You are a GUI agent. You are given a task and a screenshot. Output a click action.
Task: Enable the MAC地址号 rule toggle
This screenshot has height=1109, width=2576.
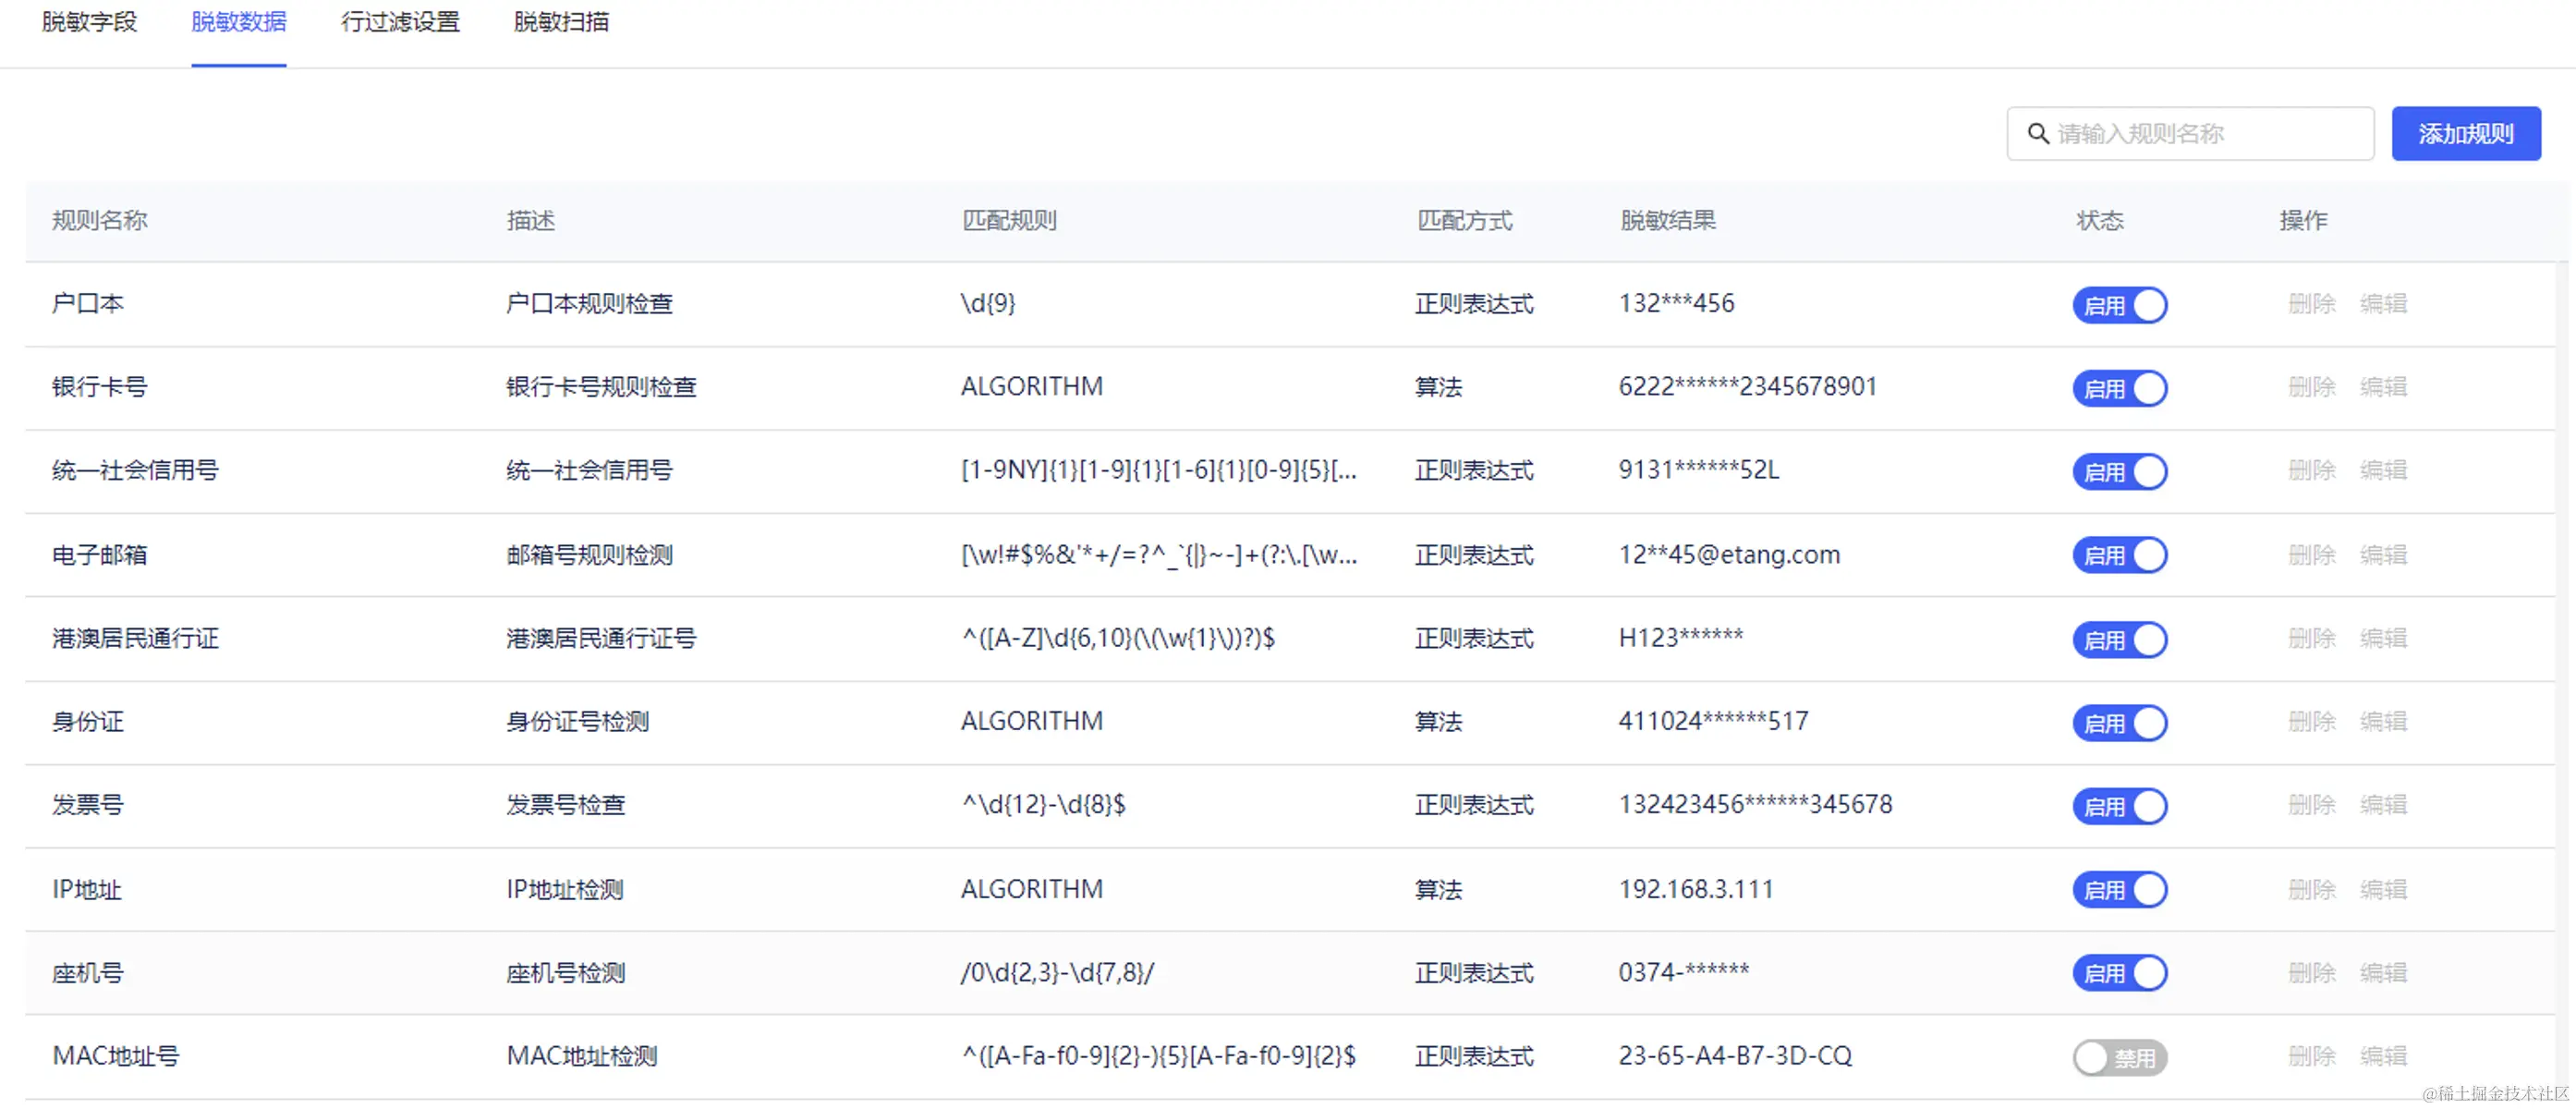2119,1057
